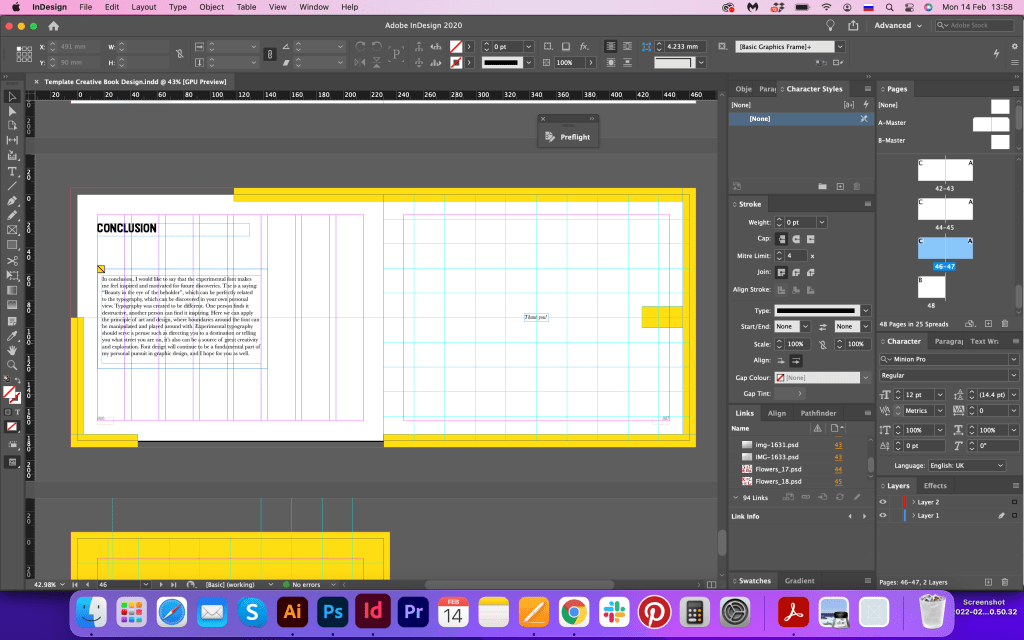Click the Preflight panel button
Screen dimensions: 1024x640
coord(568,137)
